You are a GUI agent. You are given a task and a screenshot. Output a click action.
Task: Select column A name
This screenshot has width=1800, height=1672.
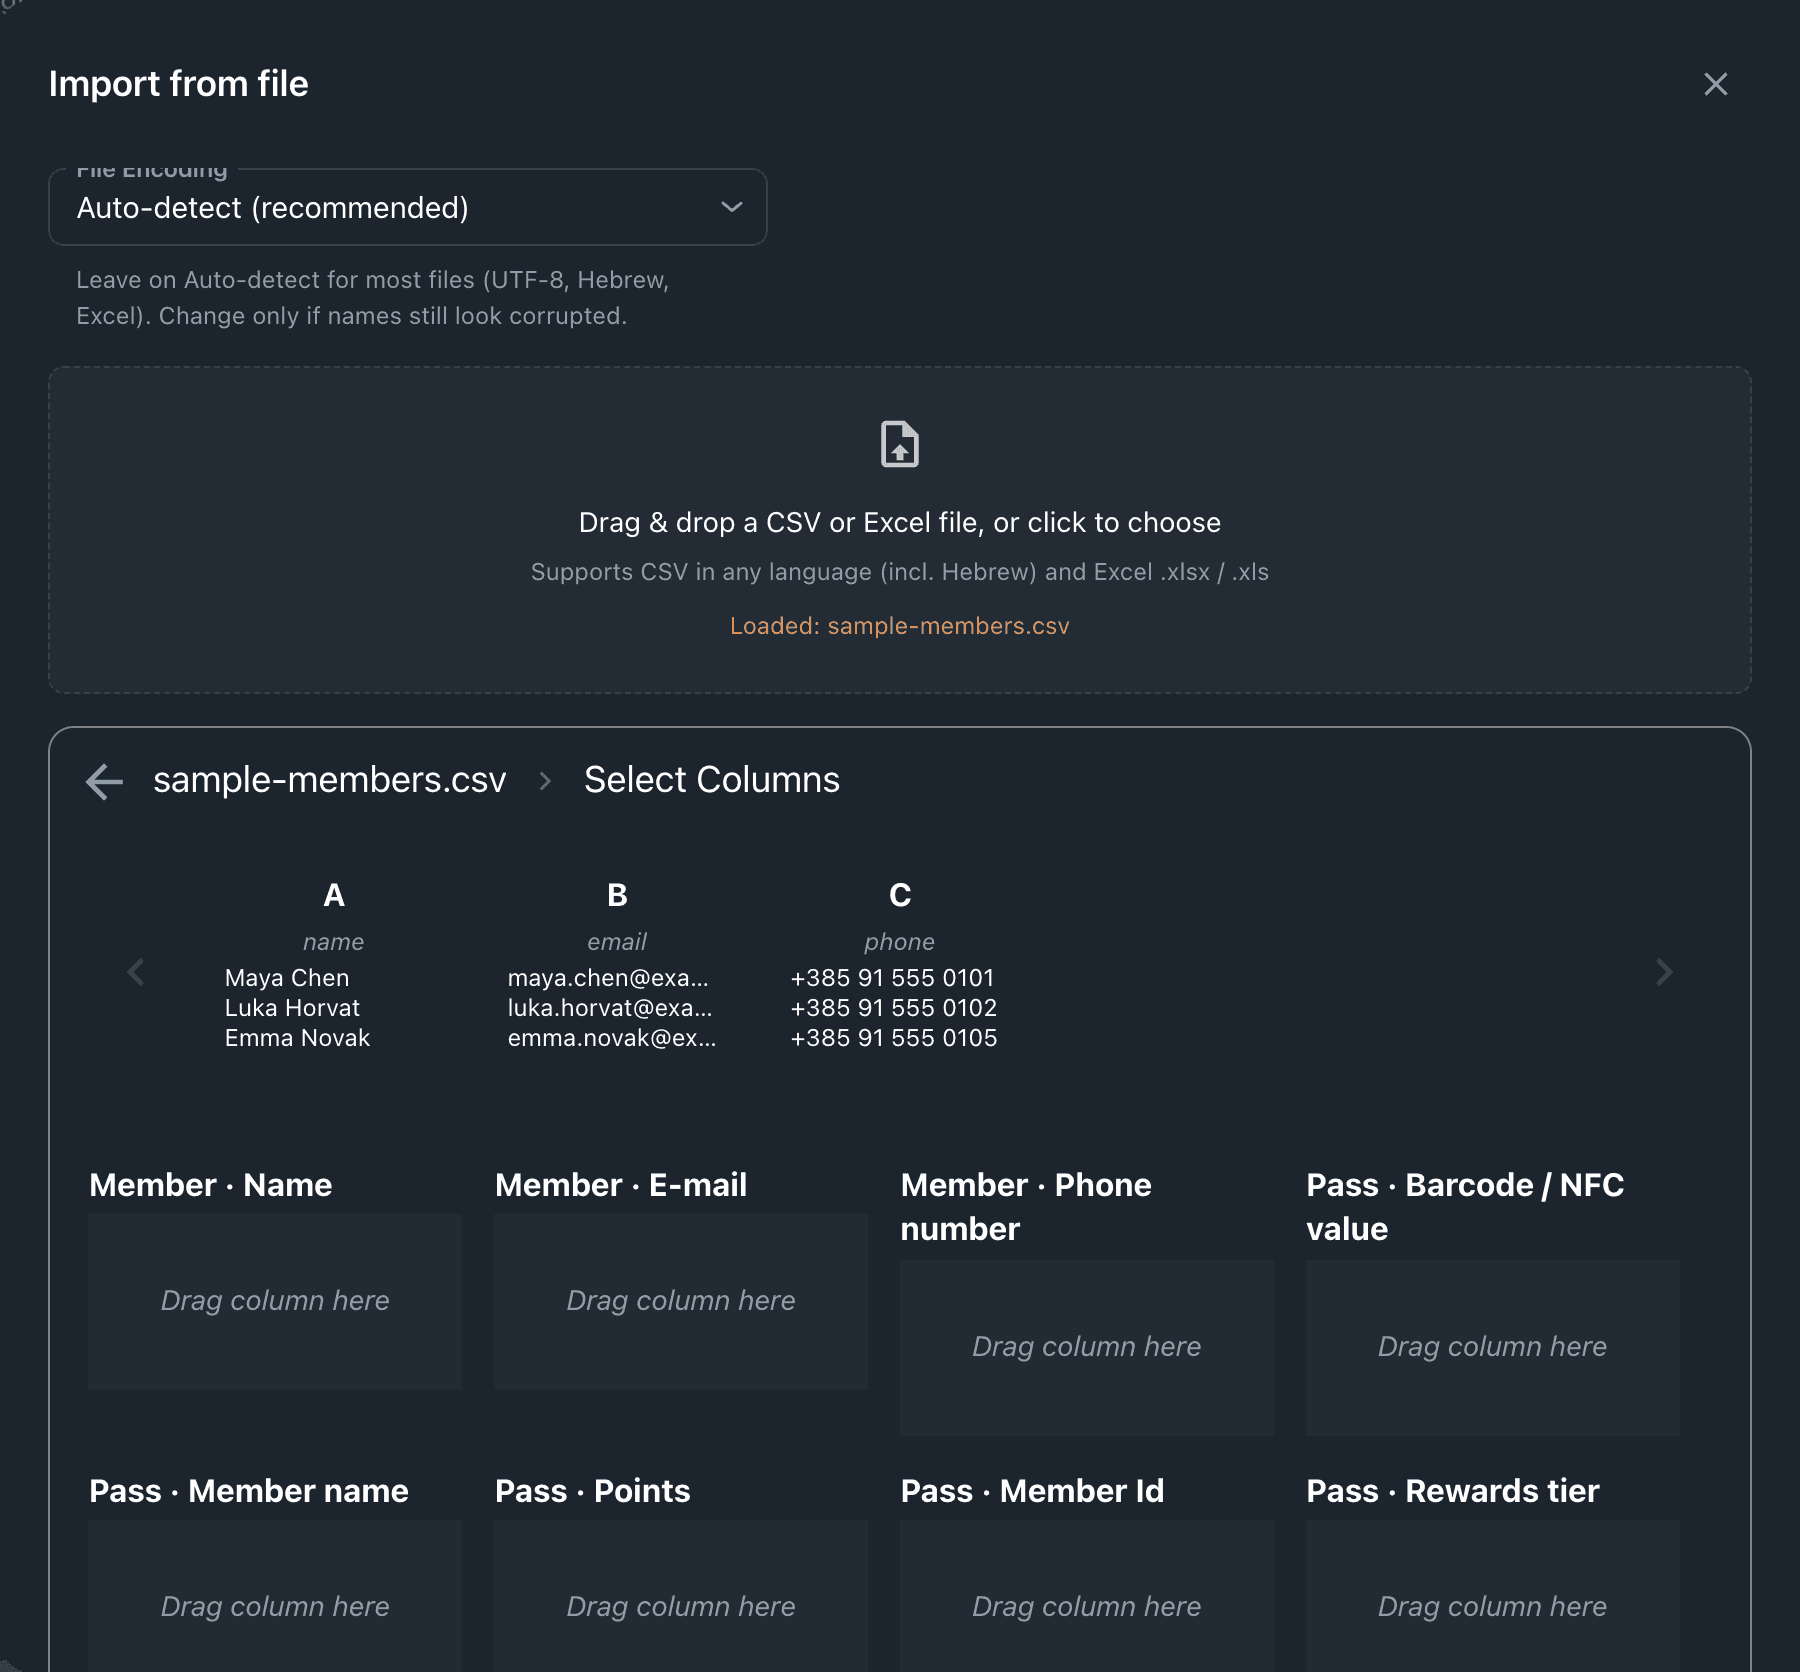pos(334,965)
